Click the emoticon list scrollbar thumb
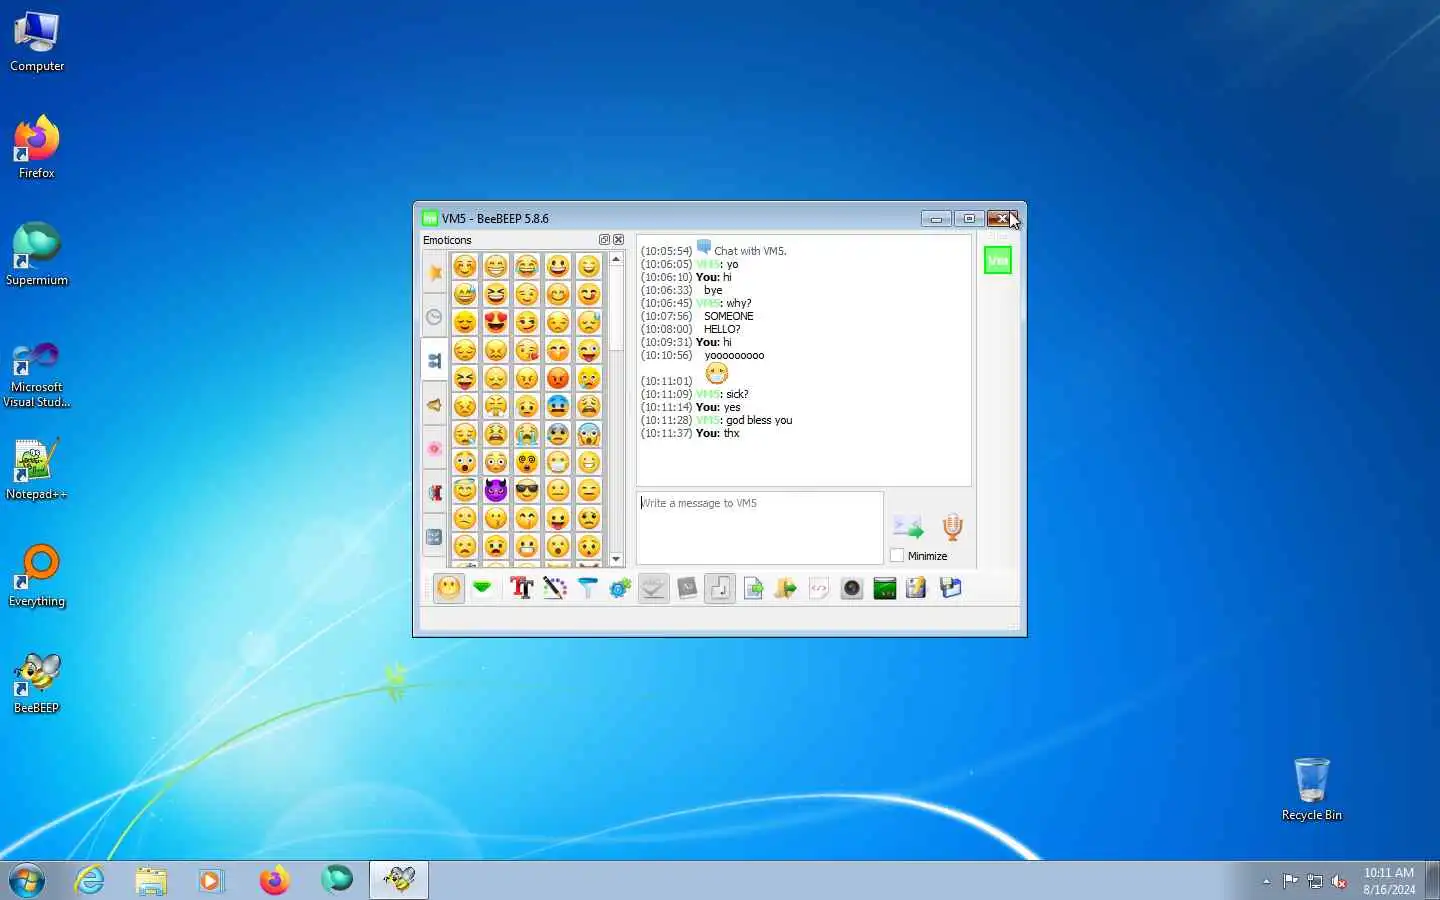This screenshot has width=1440, height=900. tap(616, 308)
